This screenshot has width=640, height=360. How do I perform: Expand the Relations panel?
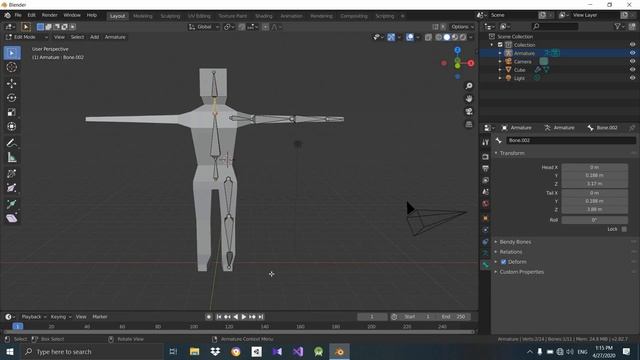tap(511, 252)
